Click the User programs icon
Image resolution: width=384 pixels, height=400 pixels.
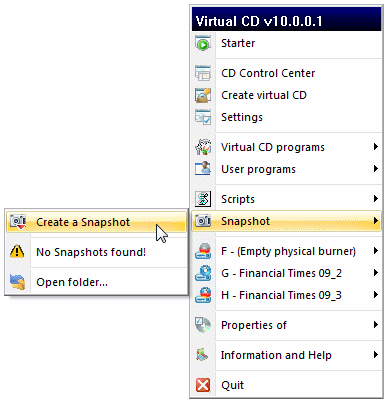[203, 169]
